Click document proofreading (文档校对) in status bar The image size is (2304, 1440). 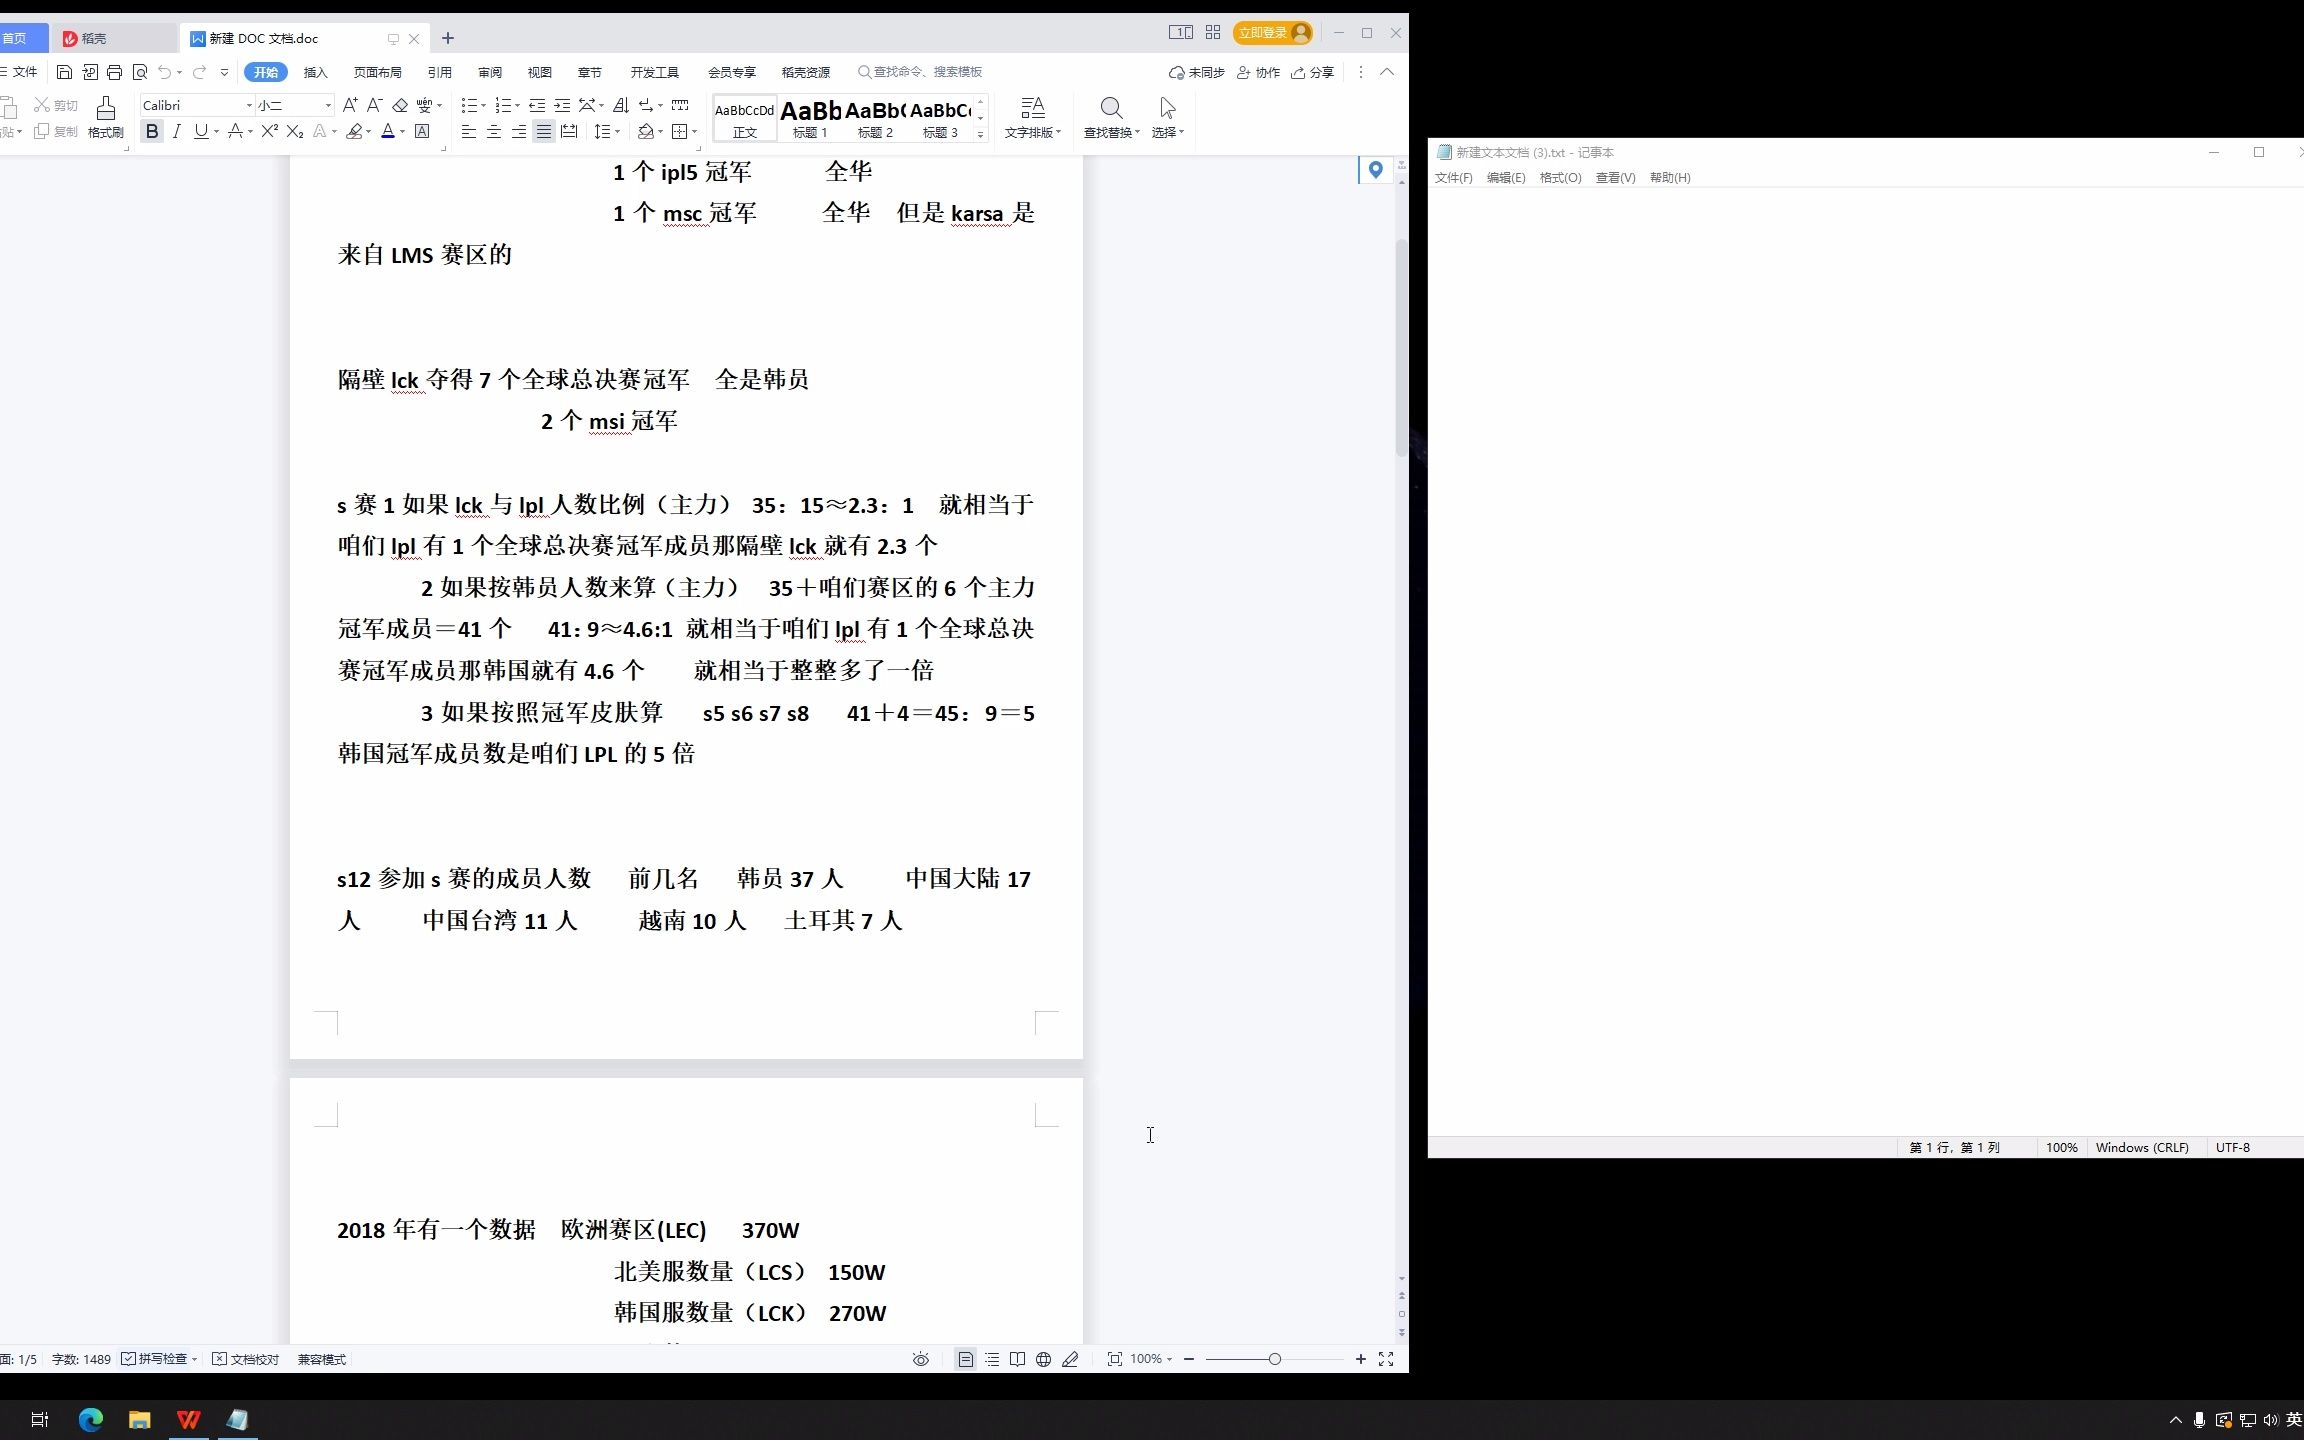tap(246, 1359)
